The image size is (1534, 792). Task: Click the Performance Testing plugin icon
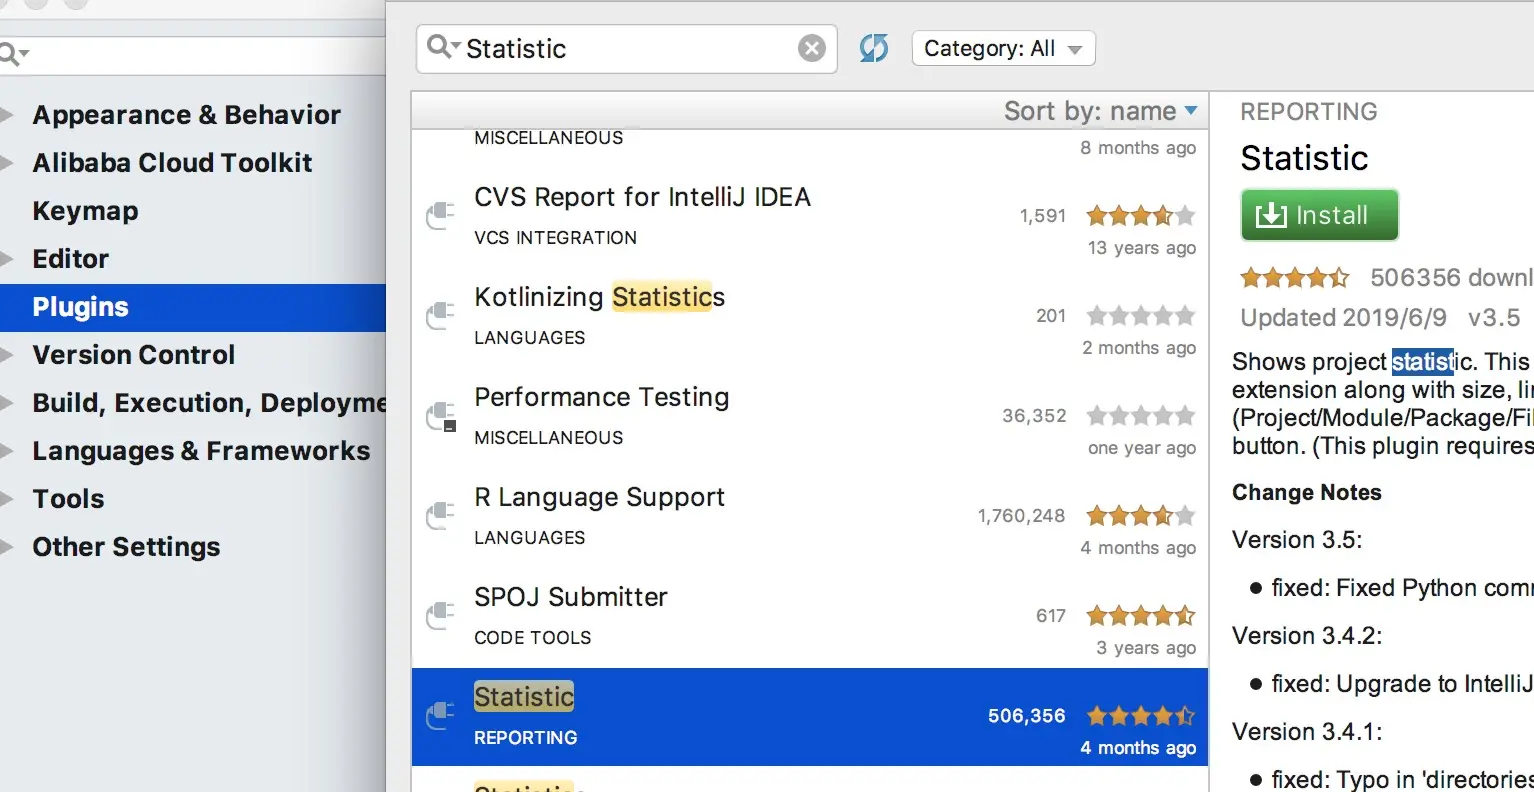[x=440, y=416]
